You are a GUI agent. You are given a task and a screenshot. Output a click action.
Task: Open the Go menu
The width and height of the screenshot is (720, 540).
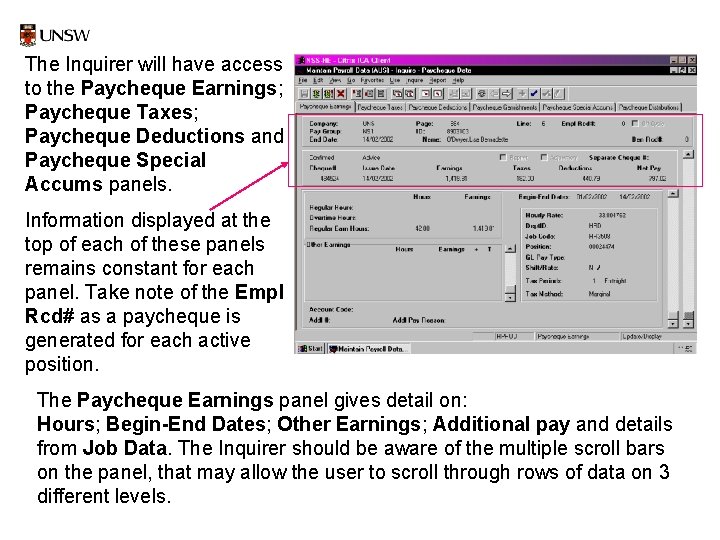[x=351, y=80]
